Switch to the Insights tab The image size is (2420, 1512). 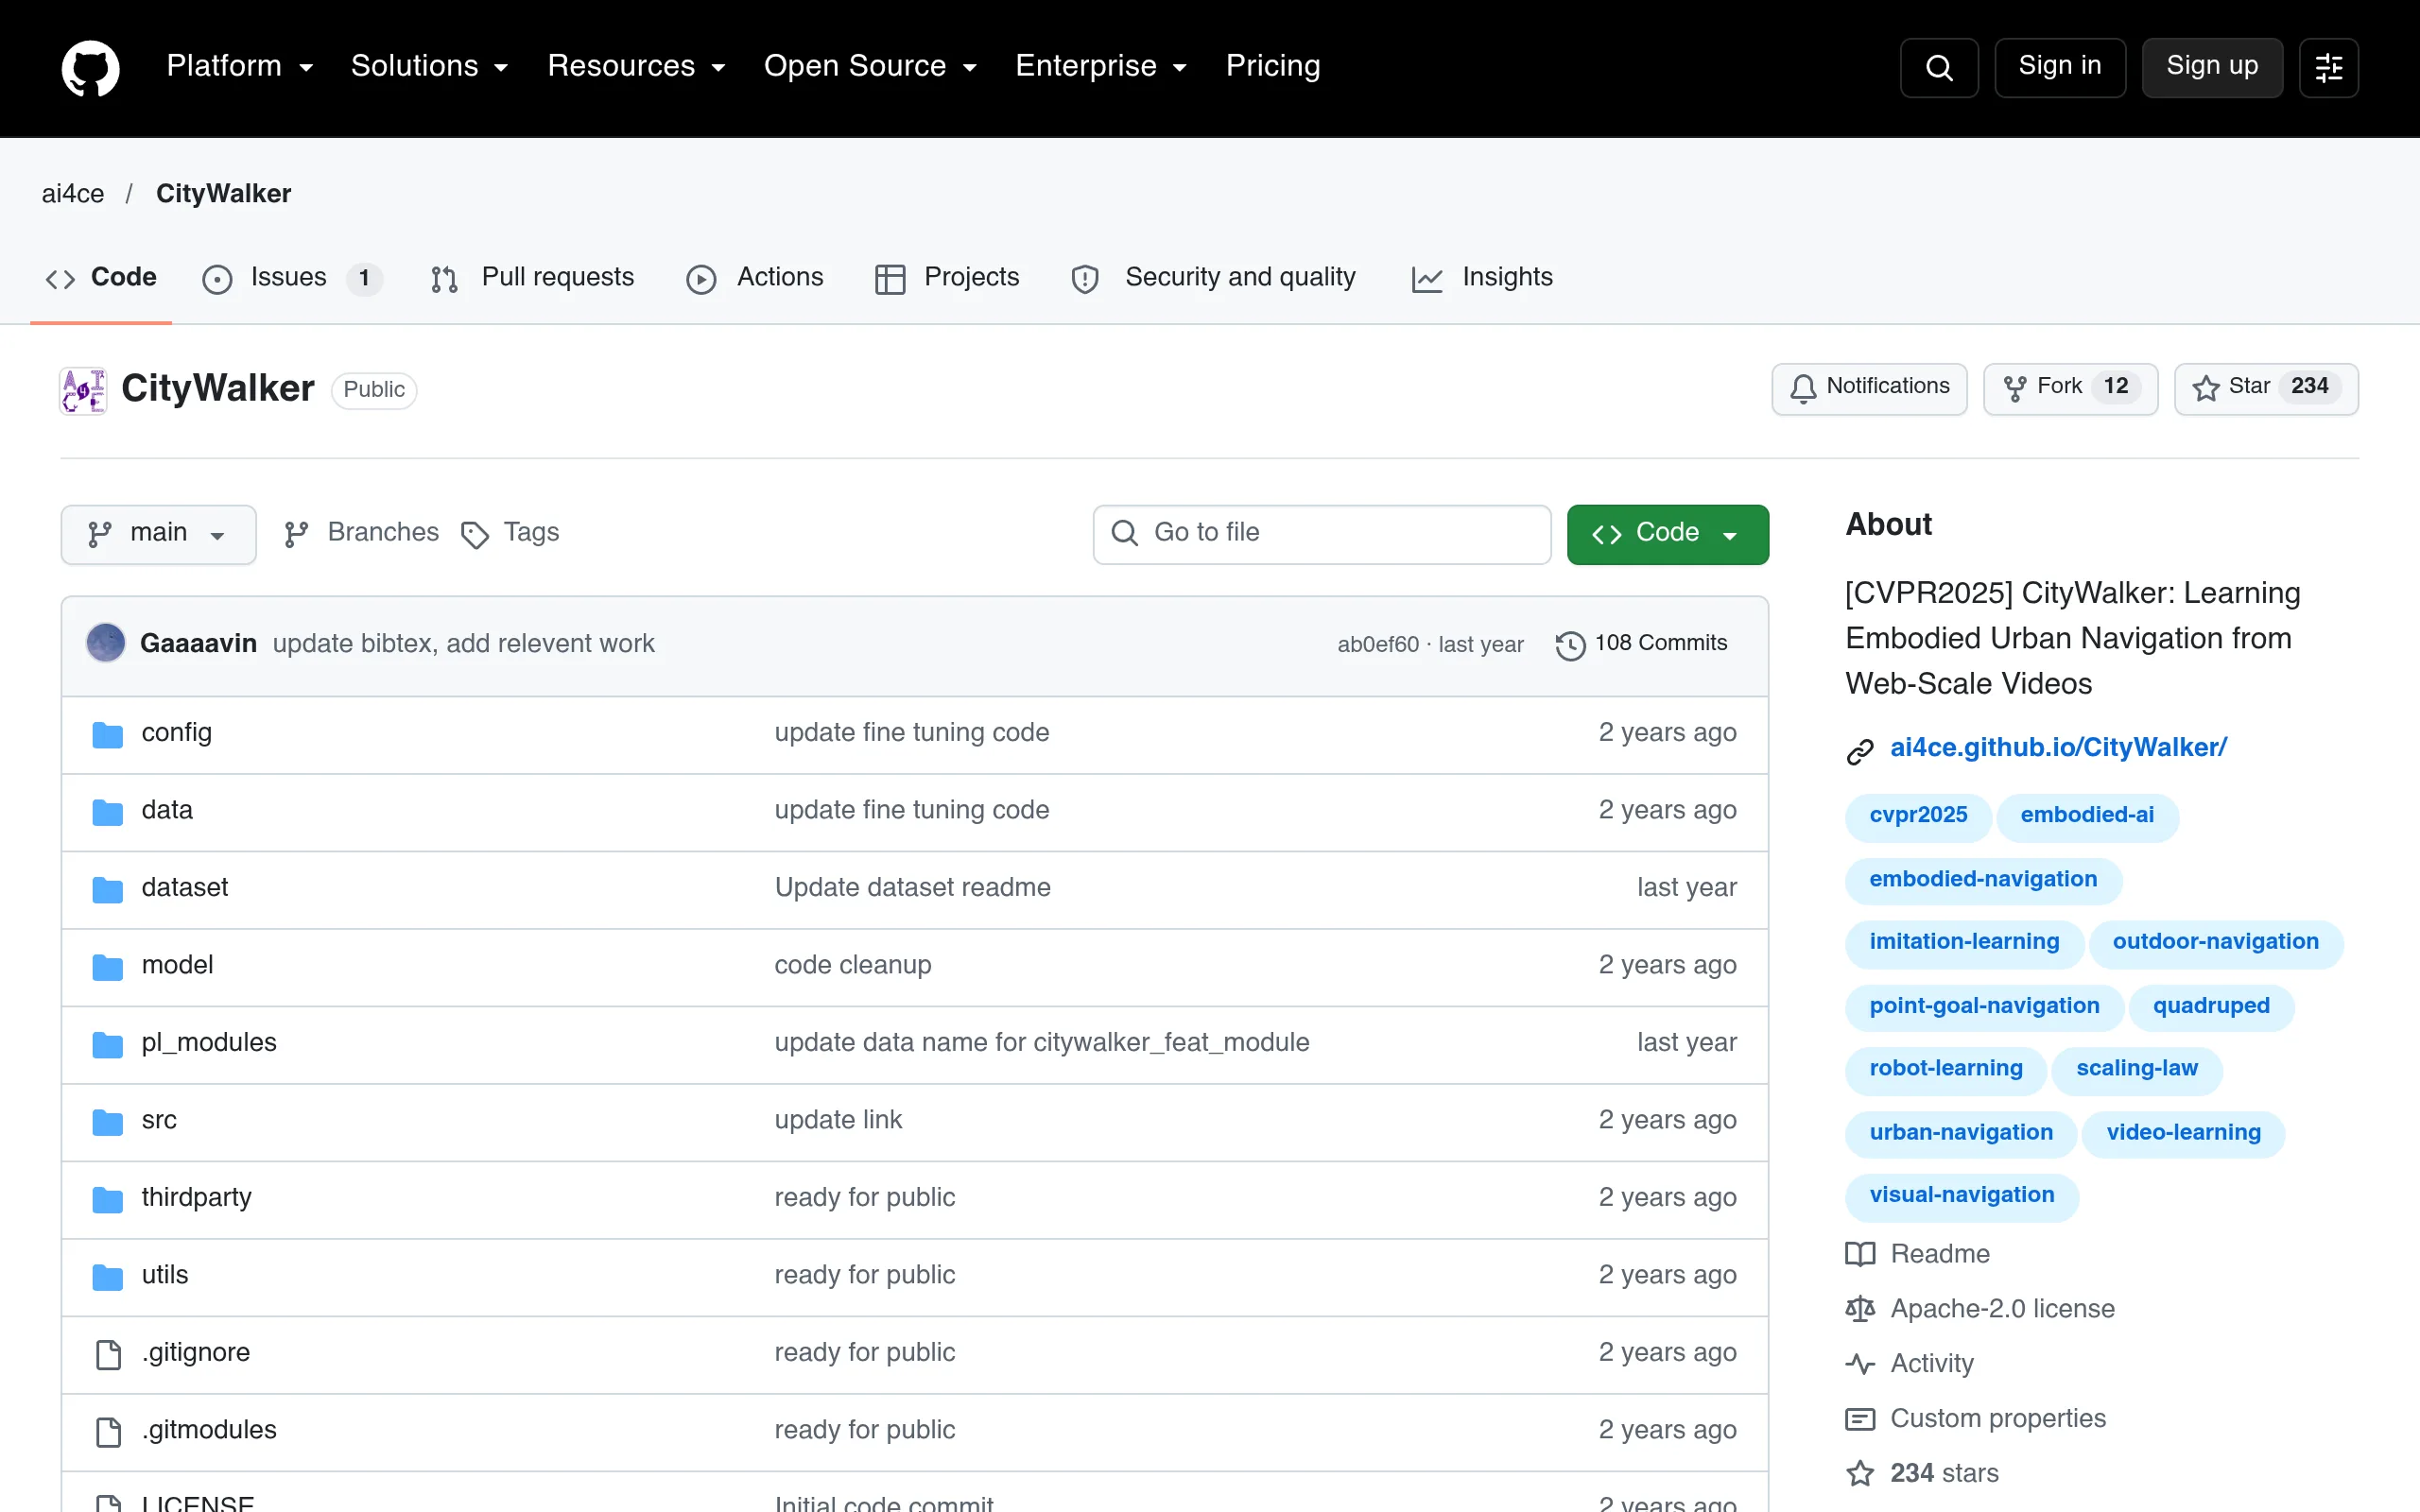pos(1482,278)
